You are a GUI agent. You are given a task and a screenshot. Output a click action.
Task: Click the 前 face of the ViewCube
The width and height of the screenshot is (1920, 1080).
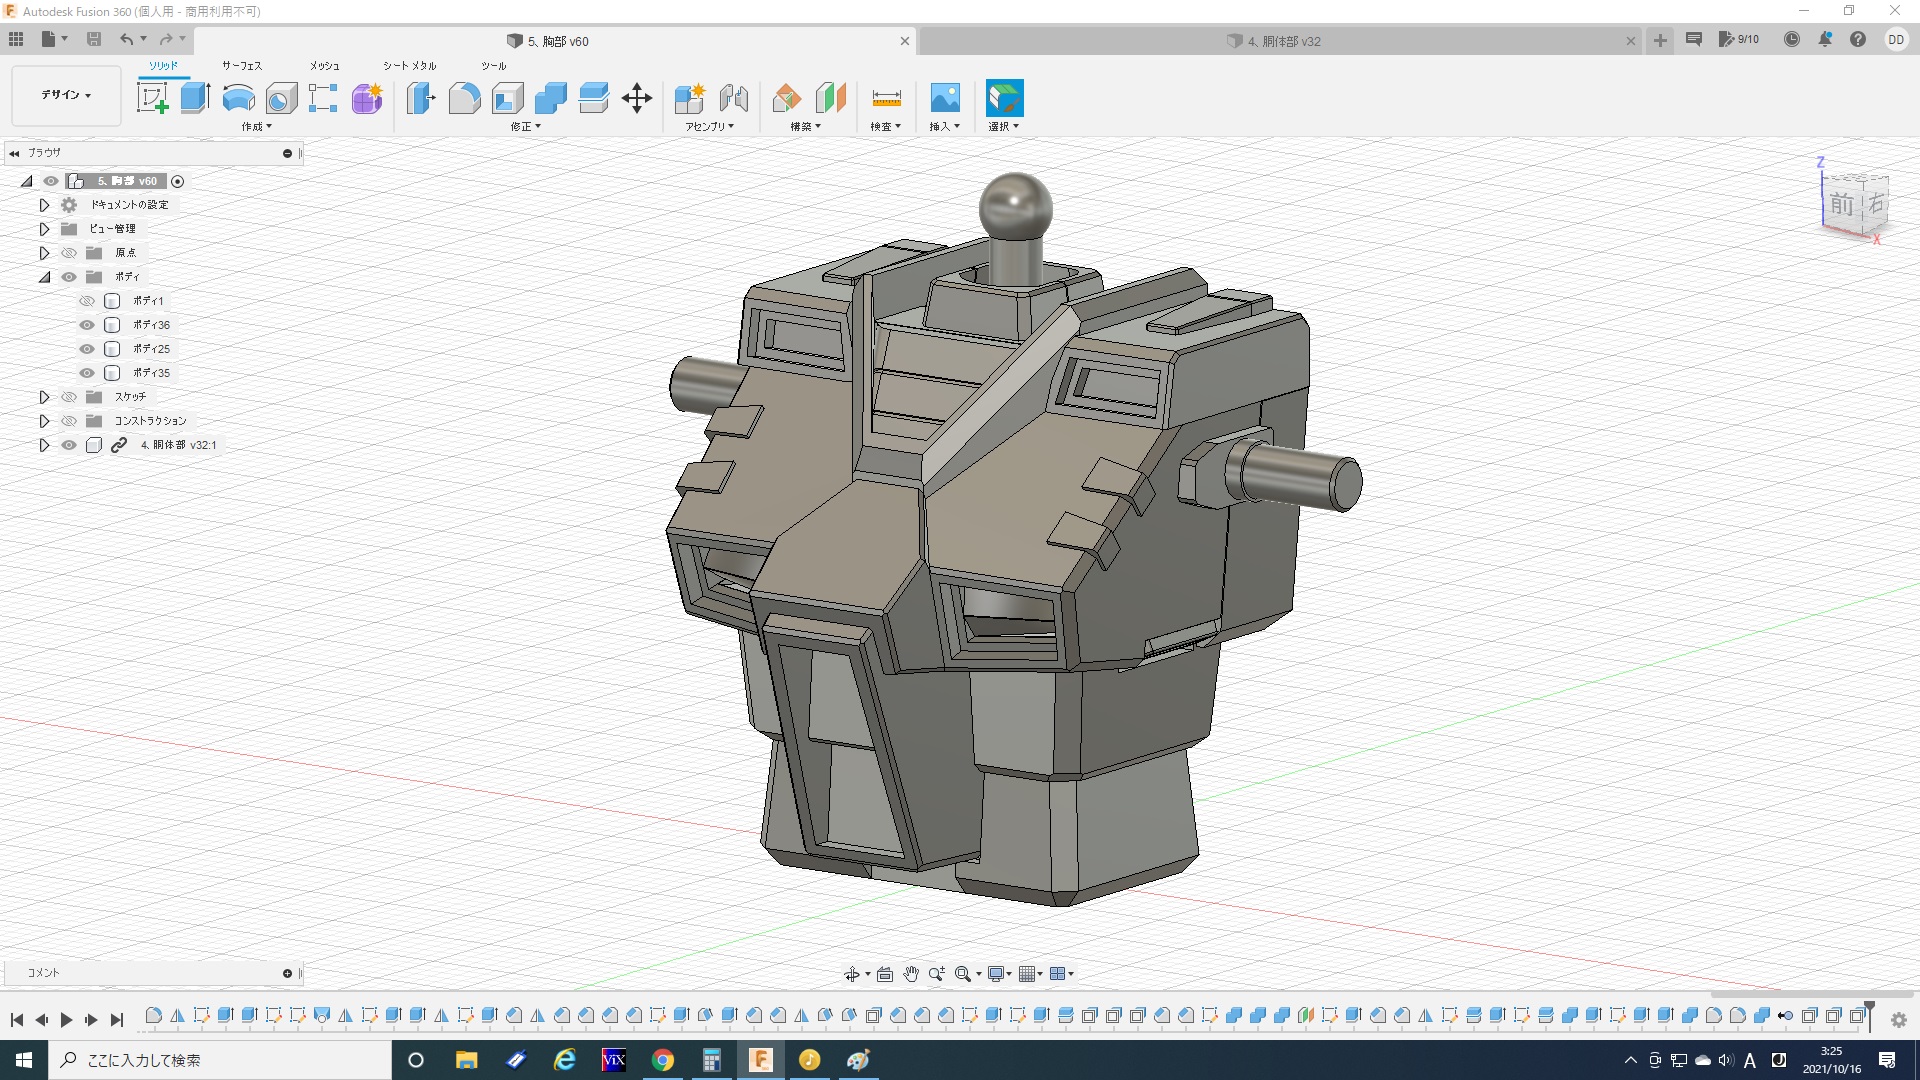click(x=1841, y=205)
